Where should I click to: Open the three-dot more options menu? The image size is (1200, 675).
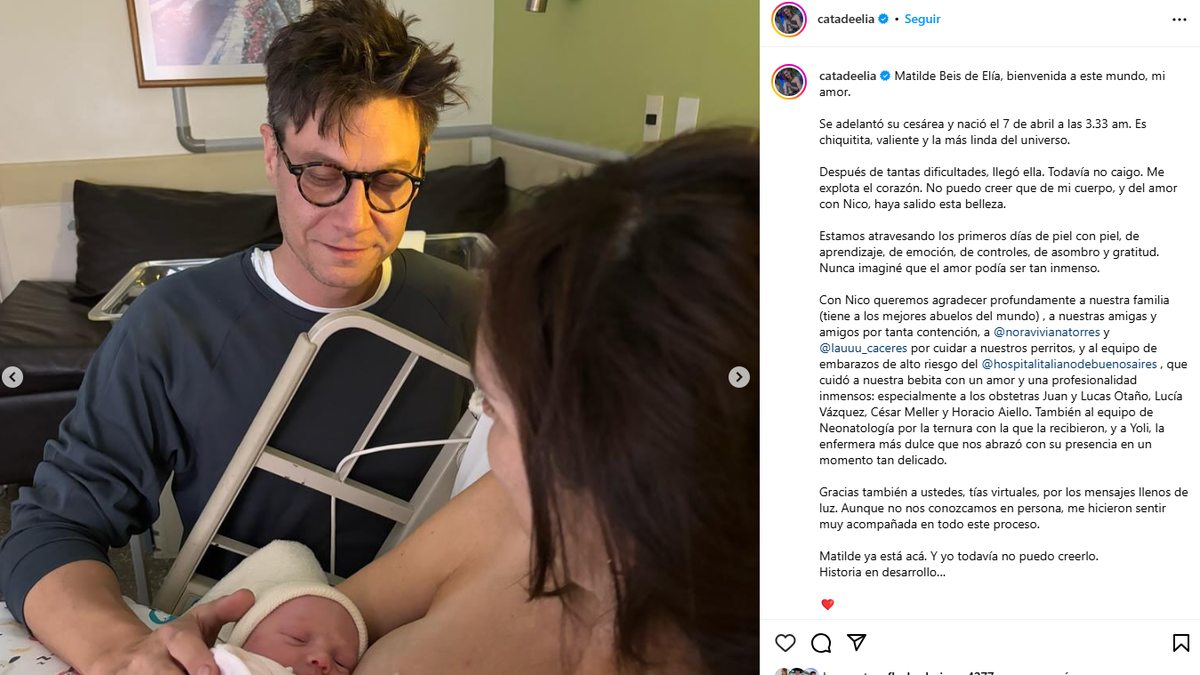point(1180,19)
